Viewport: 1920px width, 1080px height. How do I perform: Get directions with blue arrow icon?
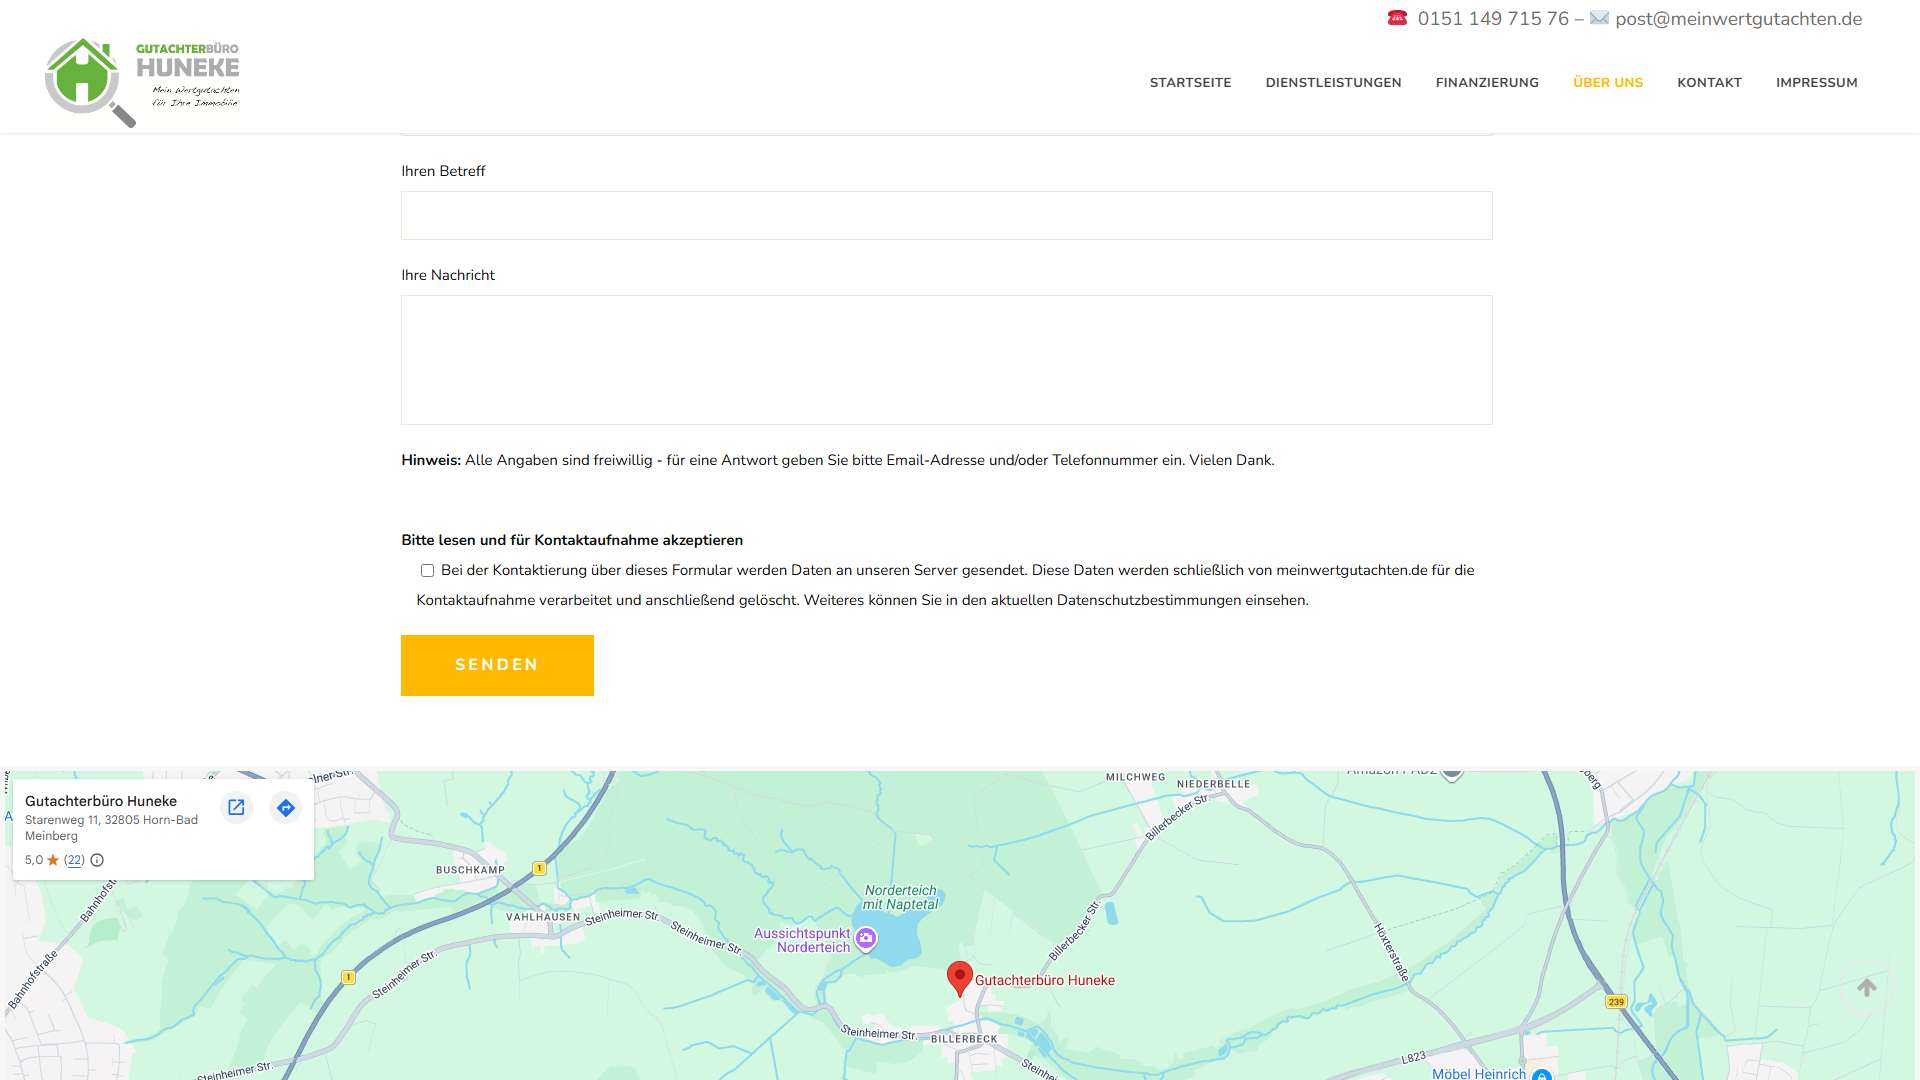click(x=286, y=807)
